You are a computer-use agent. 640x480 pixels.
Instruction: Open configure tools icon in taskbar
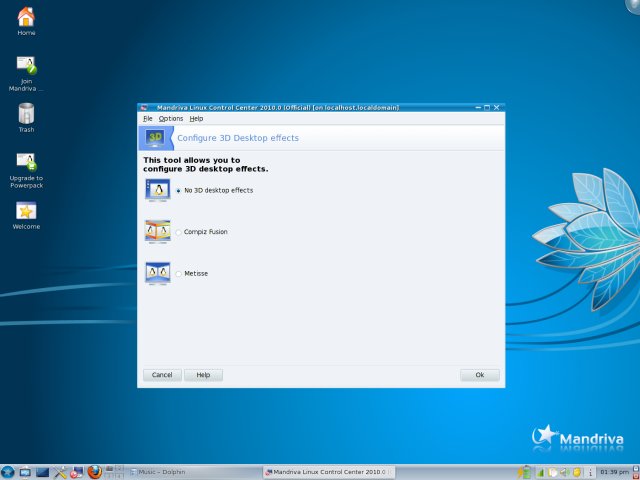pos(59,472)
